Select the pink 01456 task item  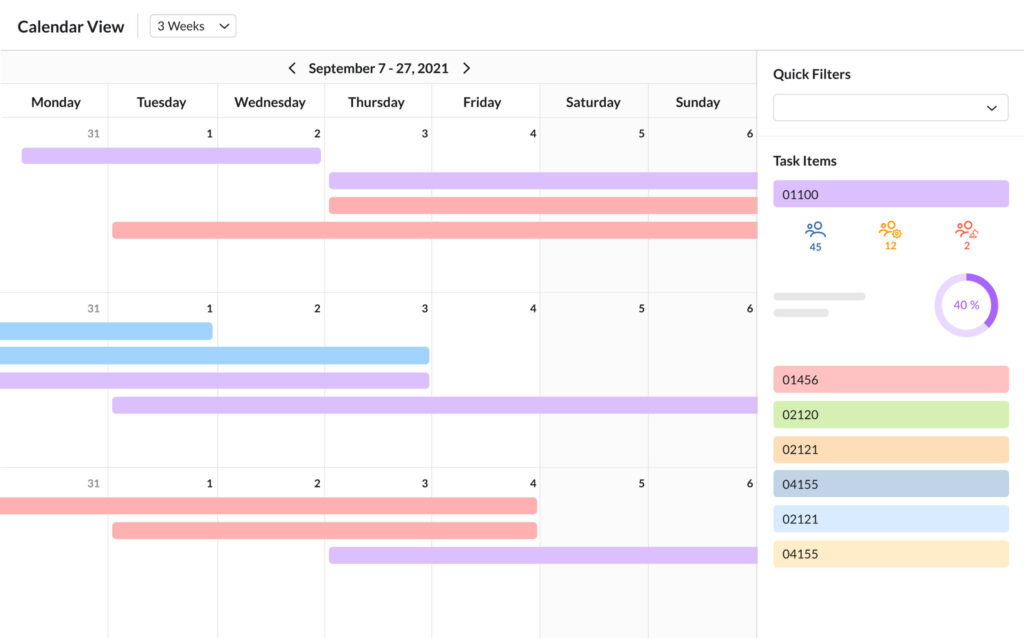pyautogui.click(x=890, y=379)
